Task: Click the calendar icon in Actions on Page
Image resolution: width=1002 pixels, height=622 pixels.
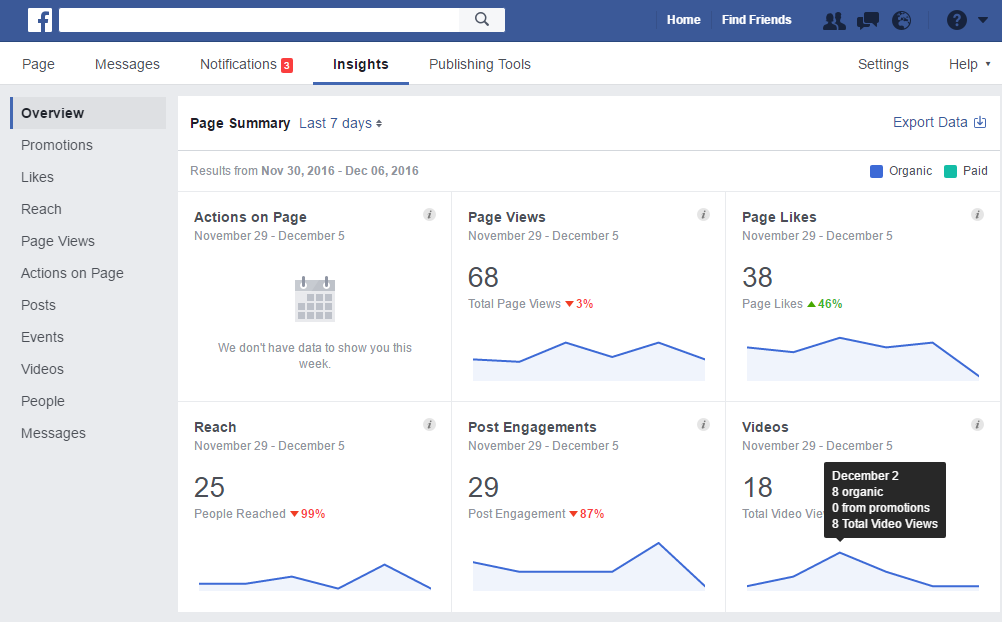Action: click(314, 299)
